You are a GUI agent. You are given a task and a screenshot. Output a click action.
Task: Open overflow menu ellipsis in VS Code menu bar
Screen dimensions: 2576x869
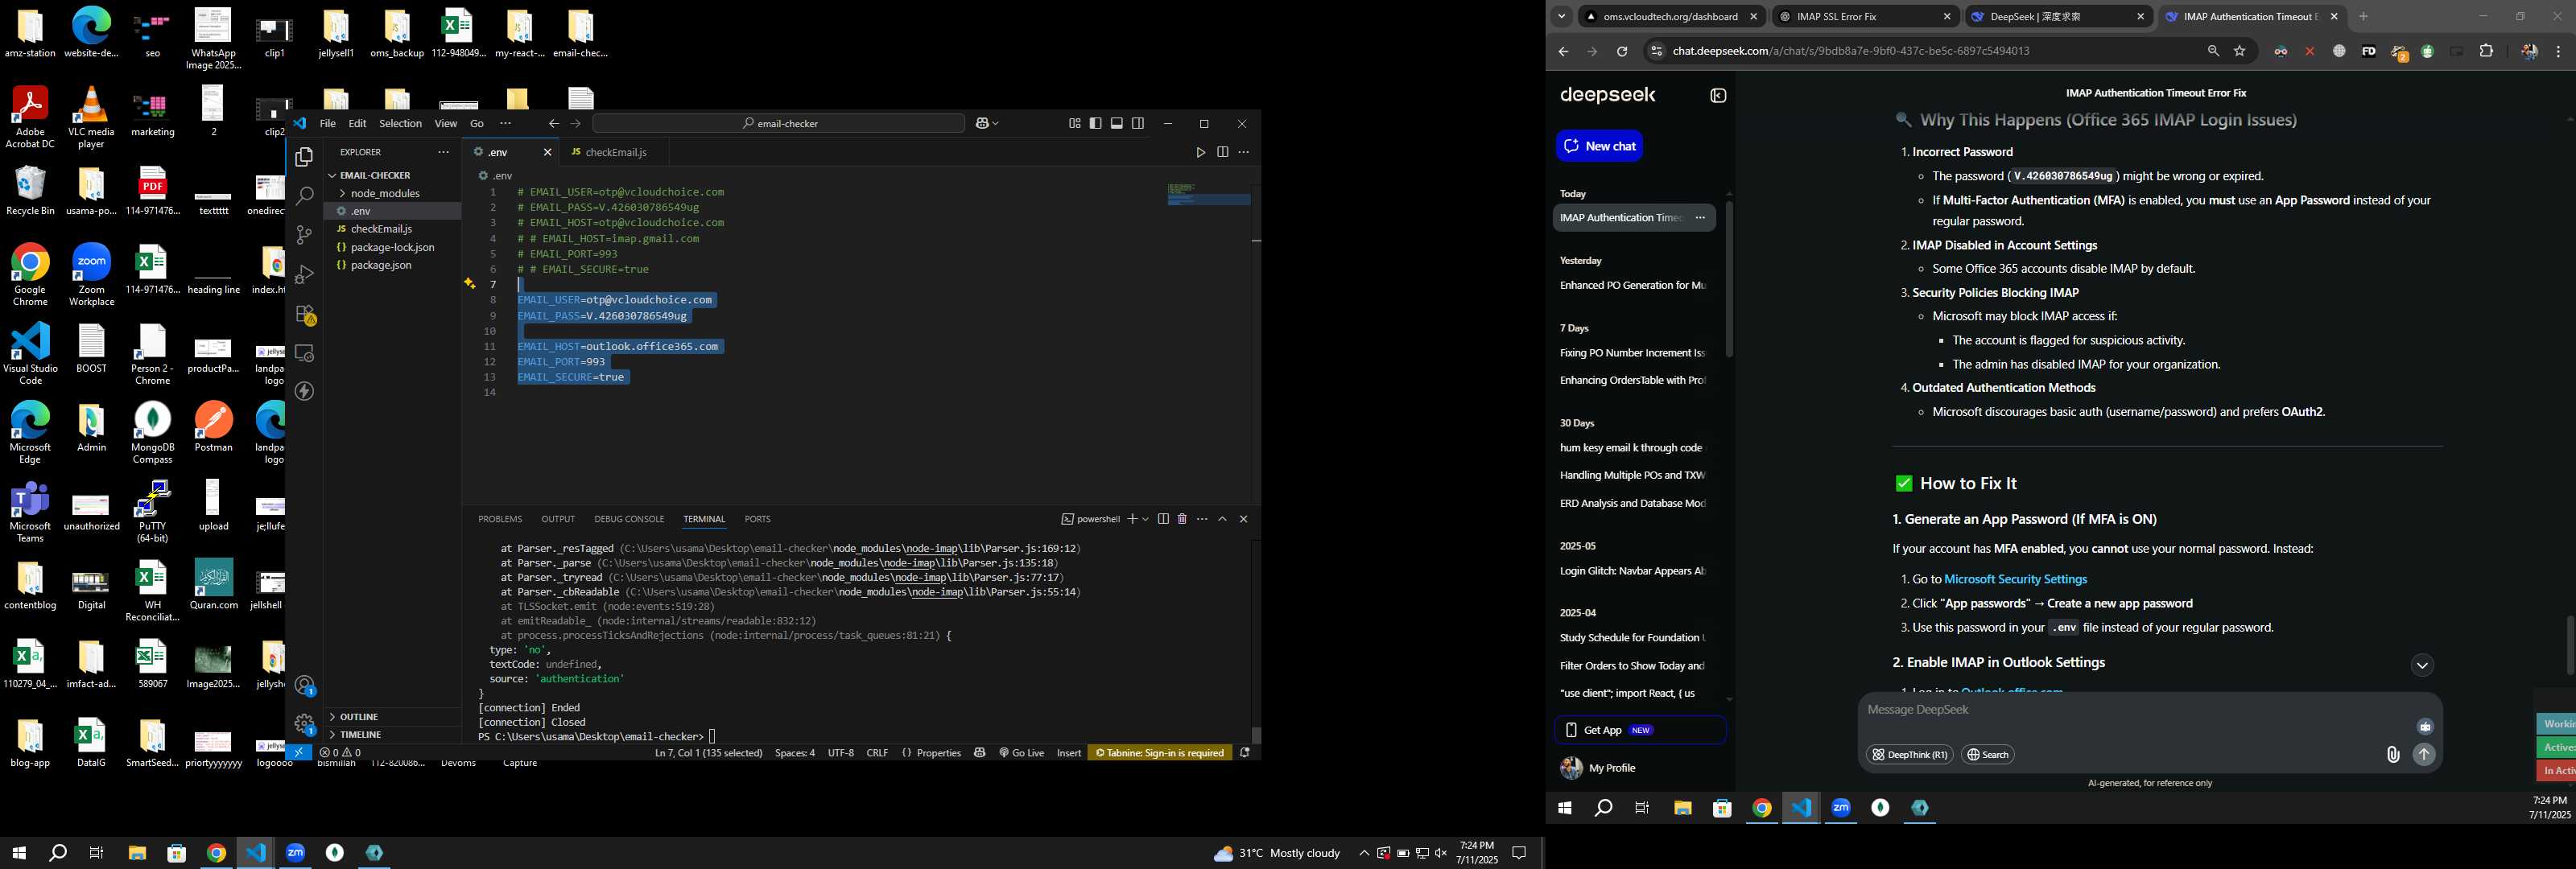point(505,123)
